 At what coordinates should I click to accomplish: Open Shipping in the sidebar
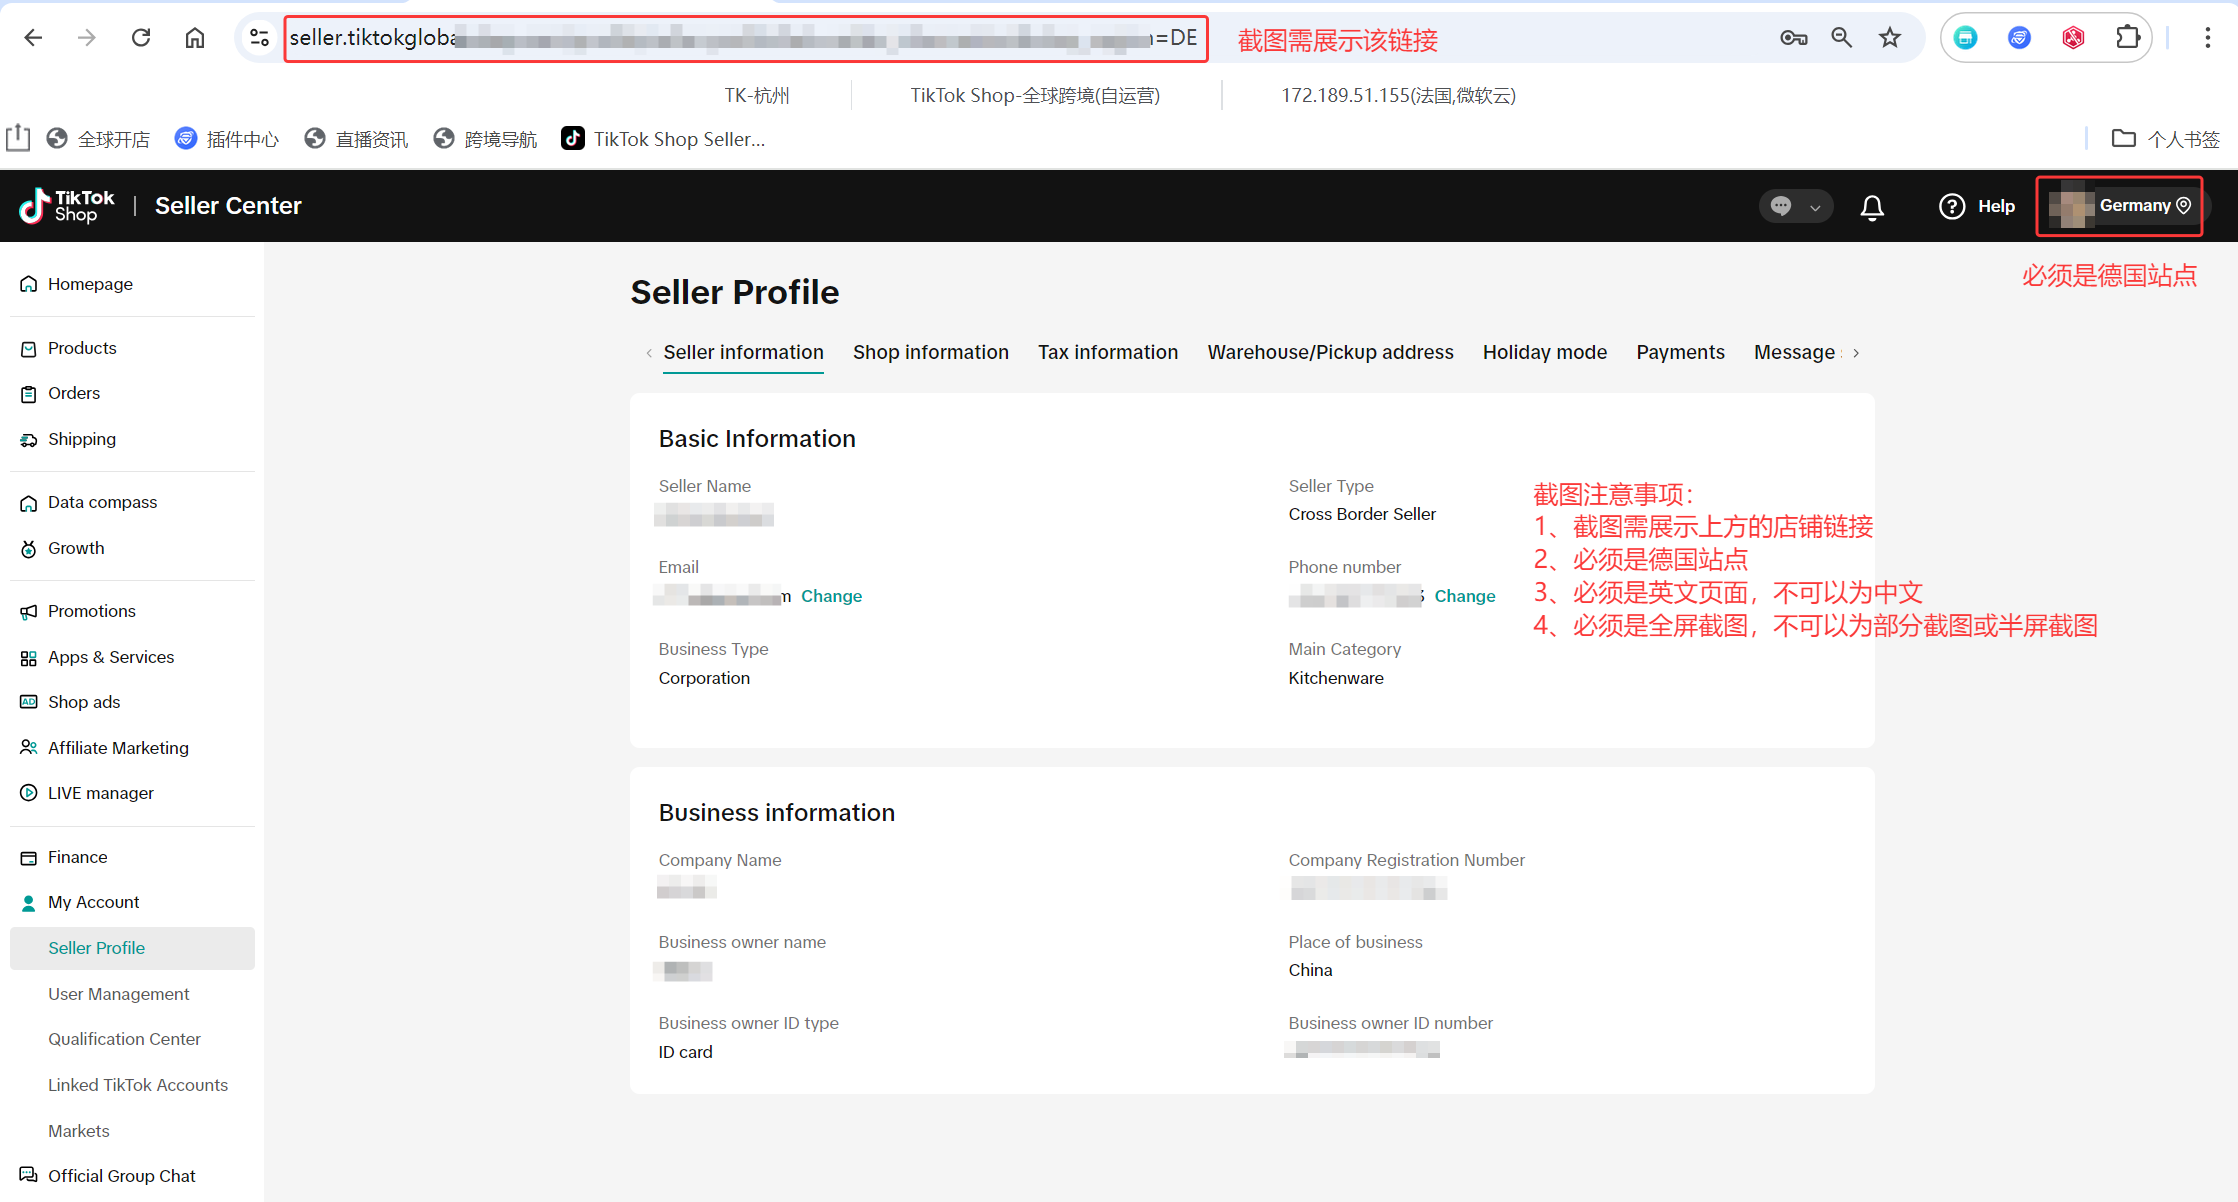coord(82,439)
